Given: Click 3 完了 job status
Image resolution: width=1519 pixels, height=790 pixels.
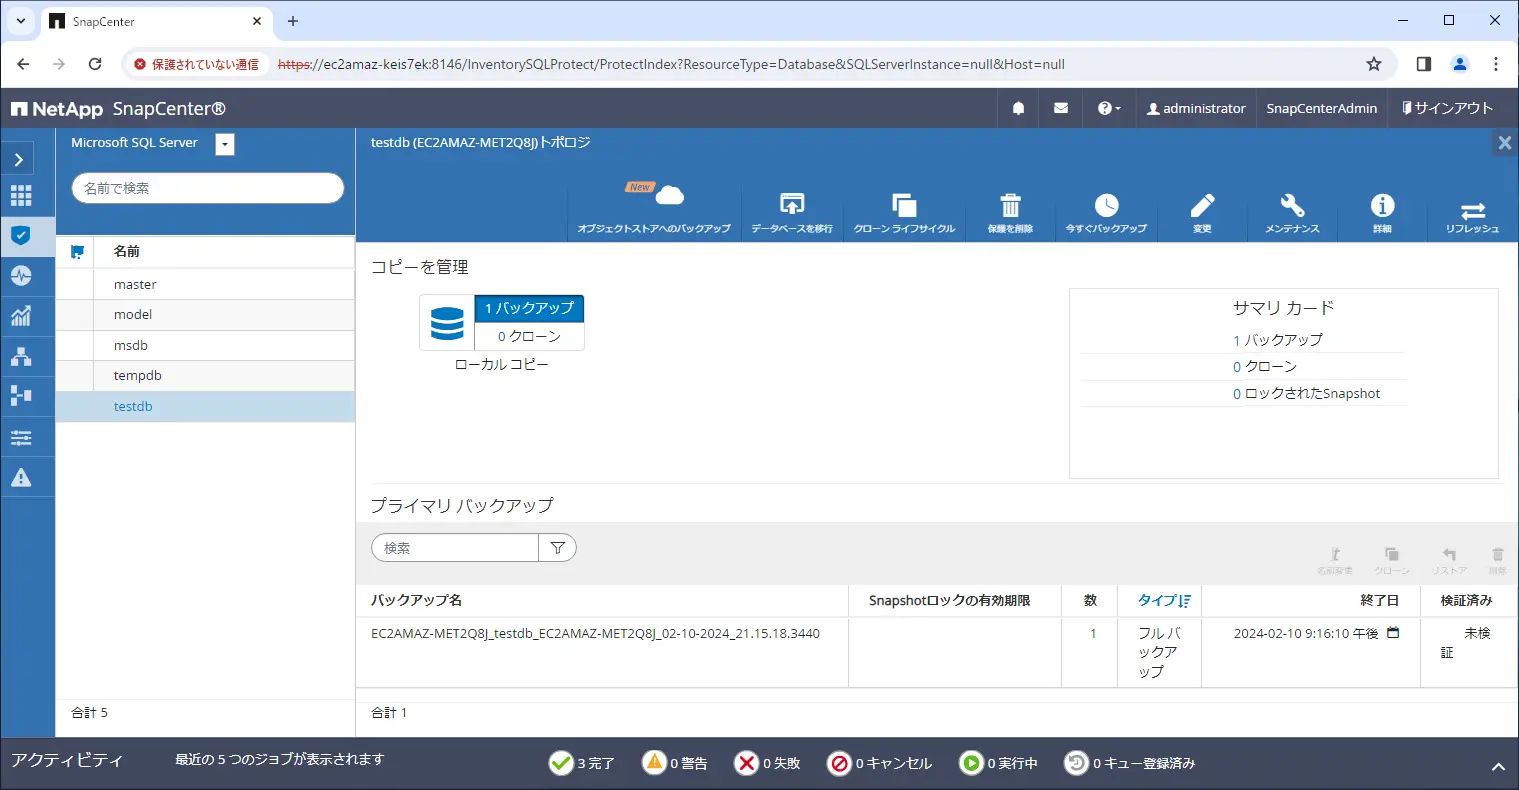Looking at the screenshot, I should click(x=582, y=763).
